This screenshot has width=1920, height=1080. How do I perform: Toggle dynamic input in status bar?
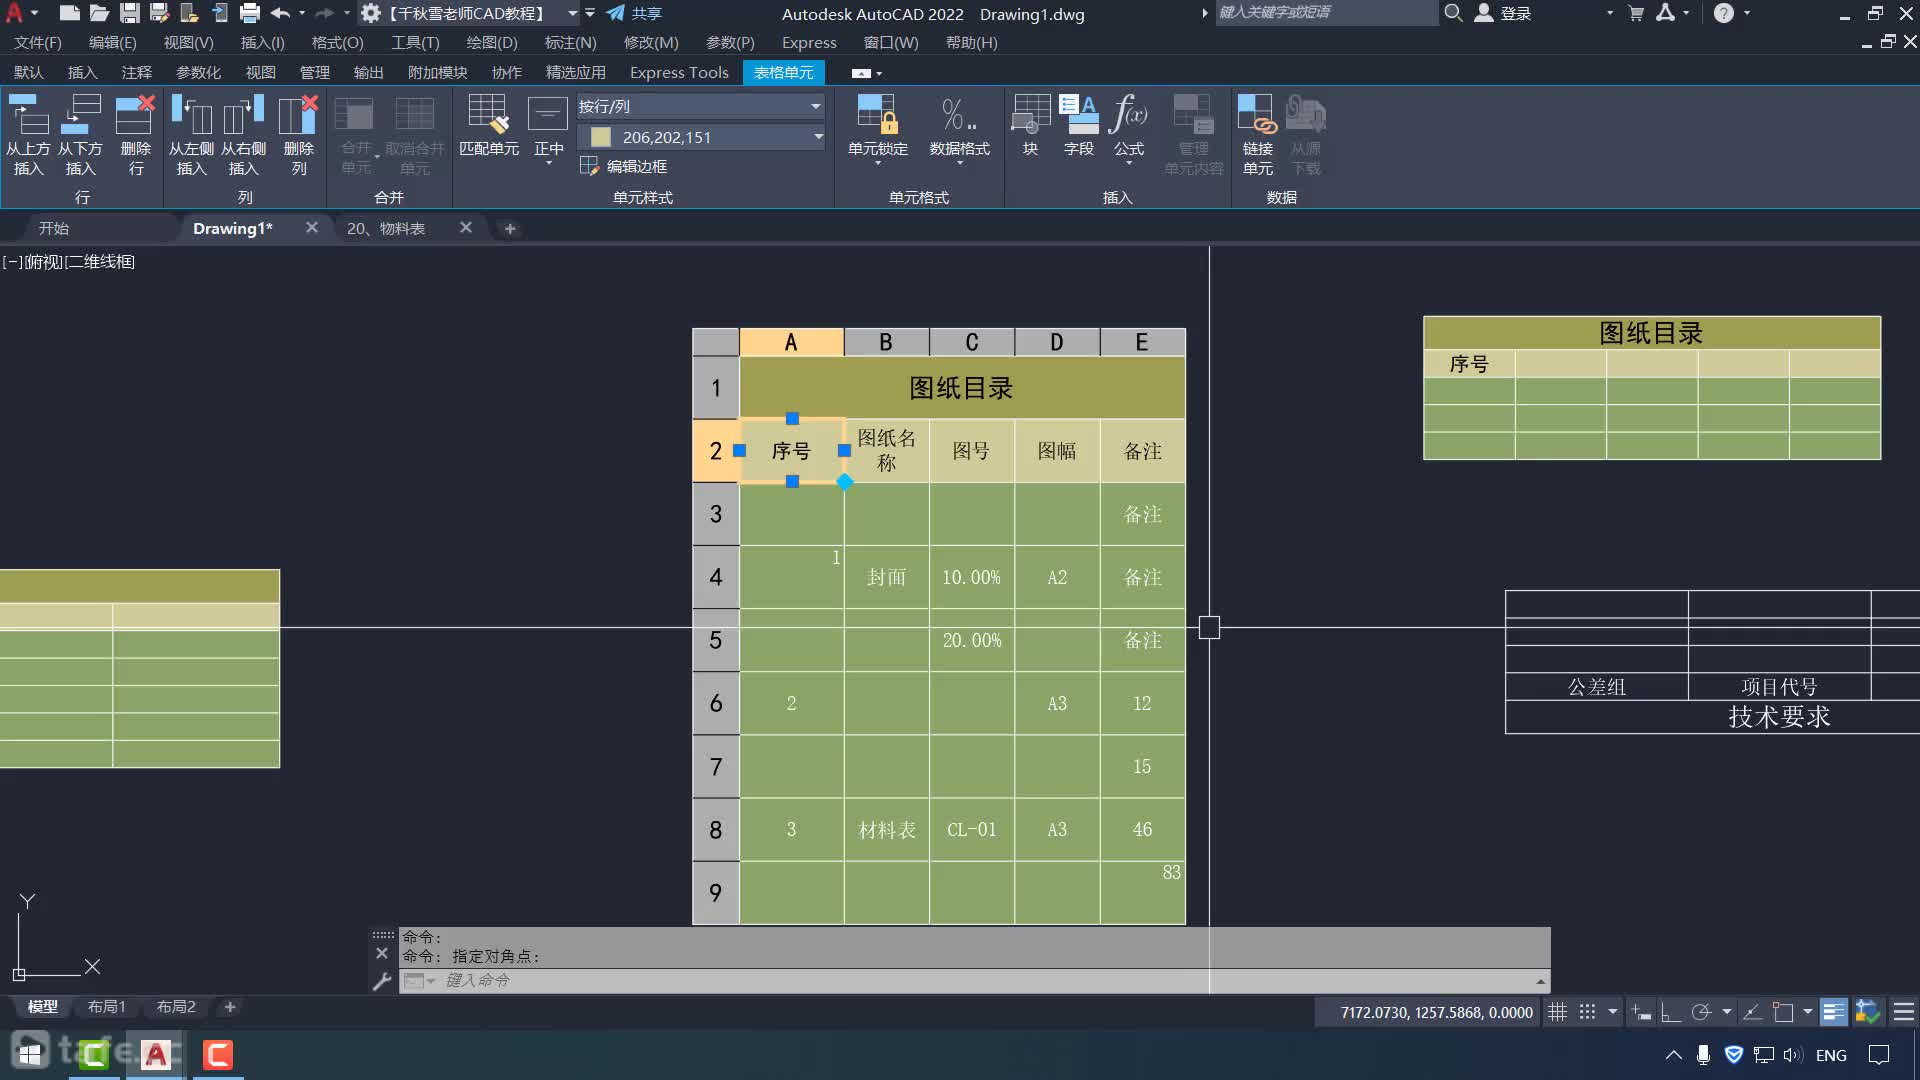pos(1641,1012)
